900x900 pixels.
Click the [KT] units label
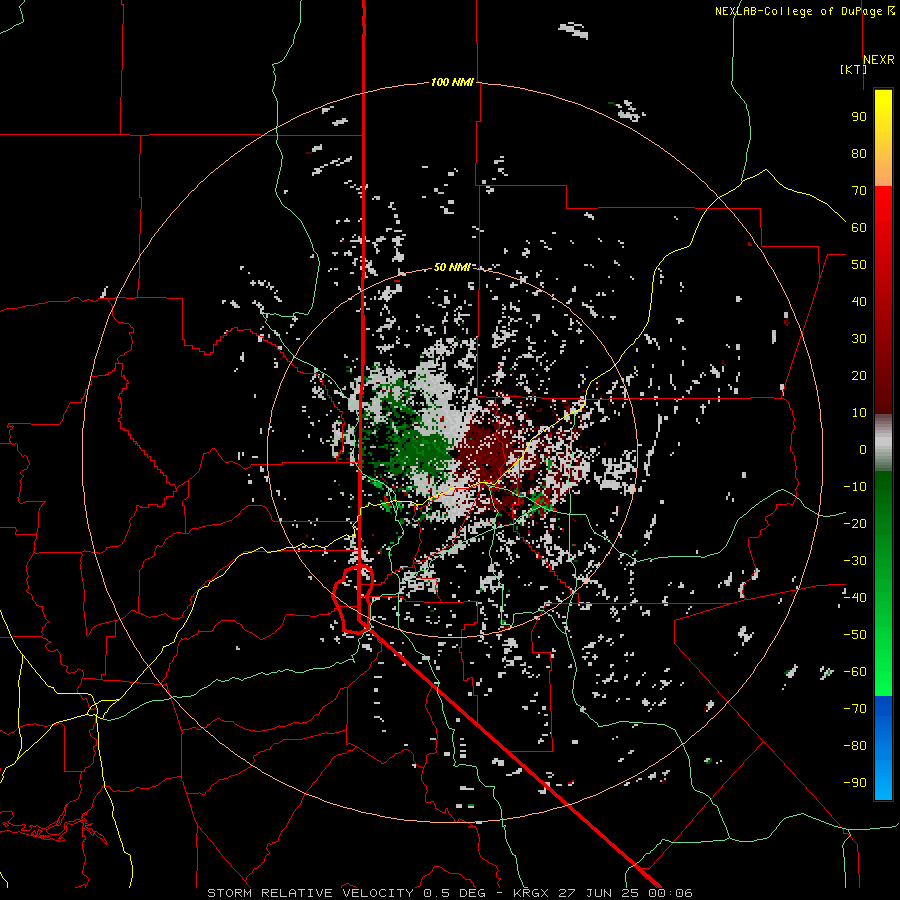[x=853, y=69]
